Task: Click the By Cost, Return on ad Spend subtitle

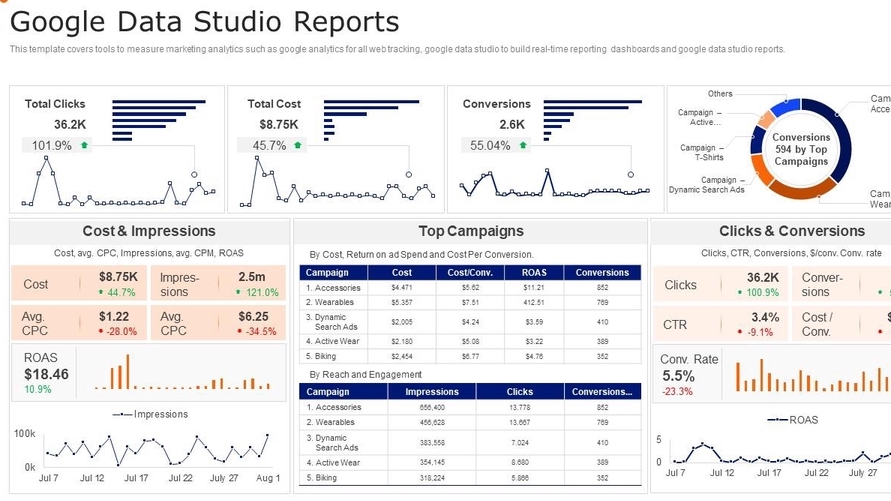Action: tap(421, 254)
